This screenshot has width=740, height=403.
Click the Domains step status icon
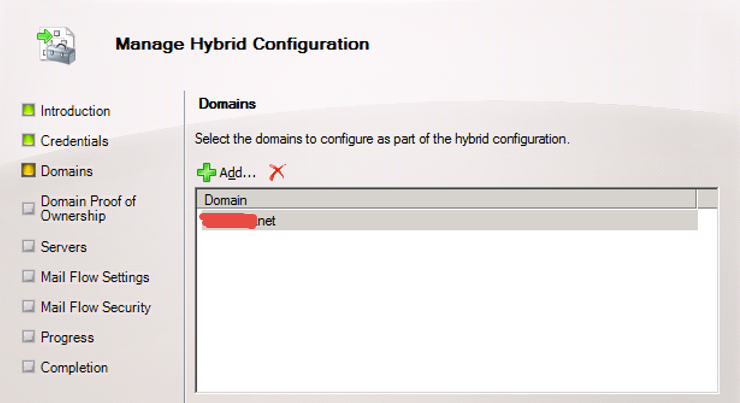pyautogui.click(x=28, y=171)
